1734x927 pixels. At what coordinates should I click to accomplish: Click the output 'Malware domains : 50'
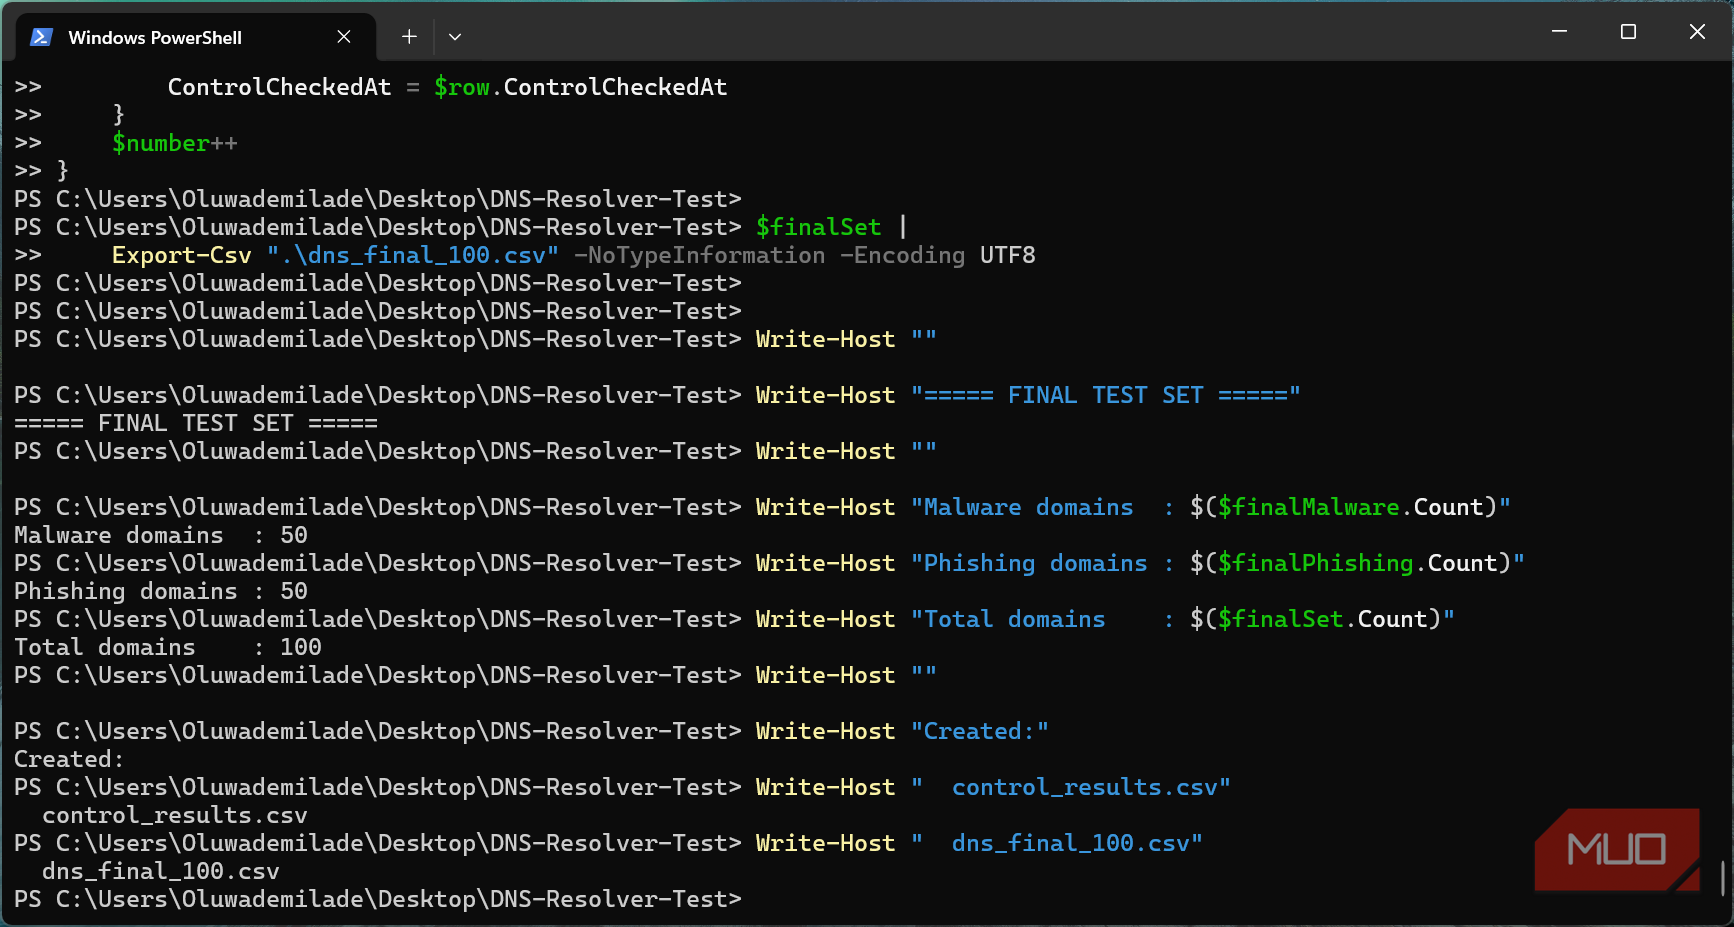point(161,535)
